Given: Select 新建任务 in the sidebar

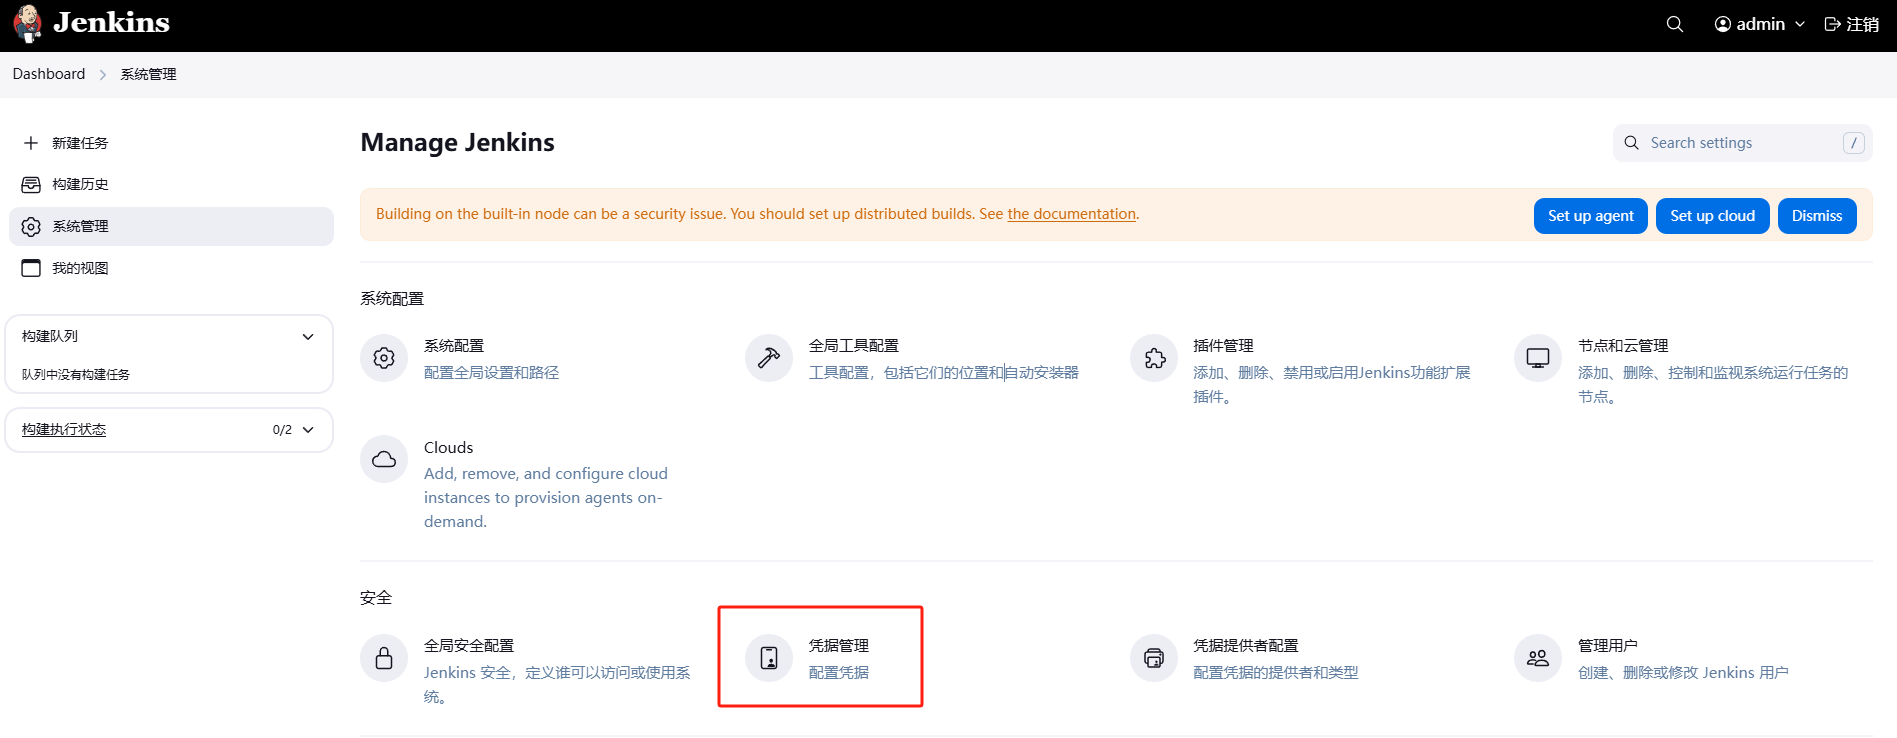Looking at the screenshot, I should tap(171, 143).
